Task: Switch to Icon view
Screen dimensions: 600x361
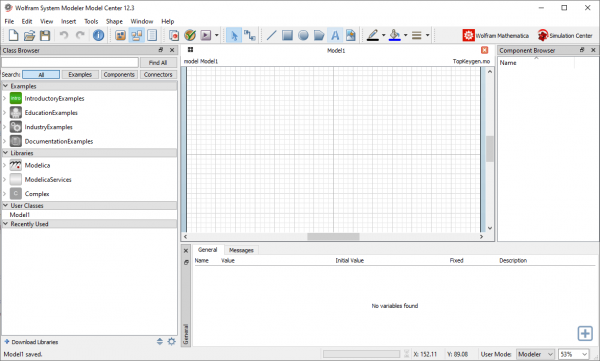Action: tap(121, 36)
